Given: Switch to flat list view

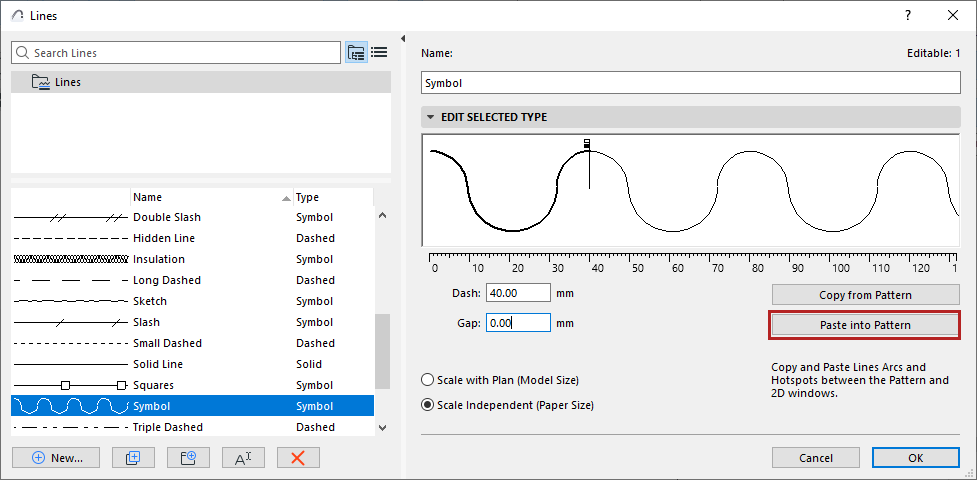Looking at the screenshot, I should 379,53.
